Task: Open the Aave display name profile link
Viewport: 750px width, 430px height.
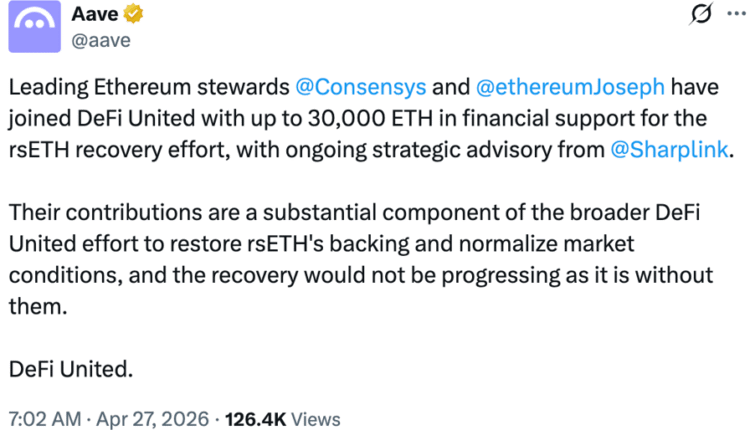Action: pos(93,15)
